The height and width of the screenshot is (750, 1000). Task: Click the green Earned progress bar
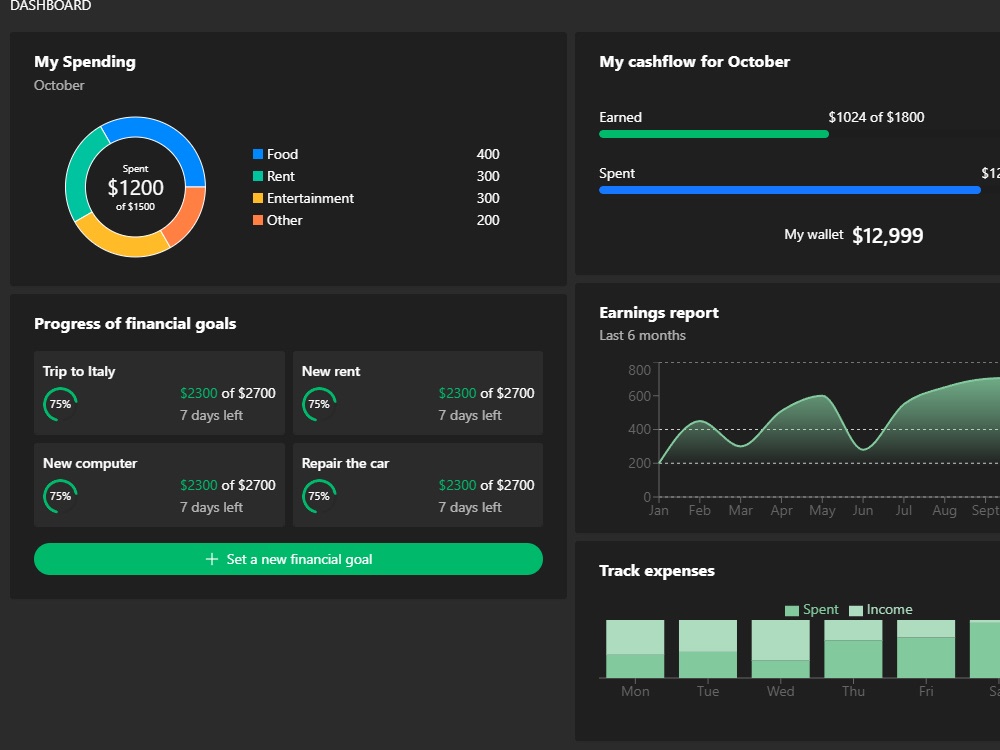[714, 134]
